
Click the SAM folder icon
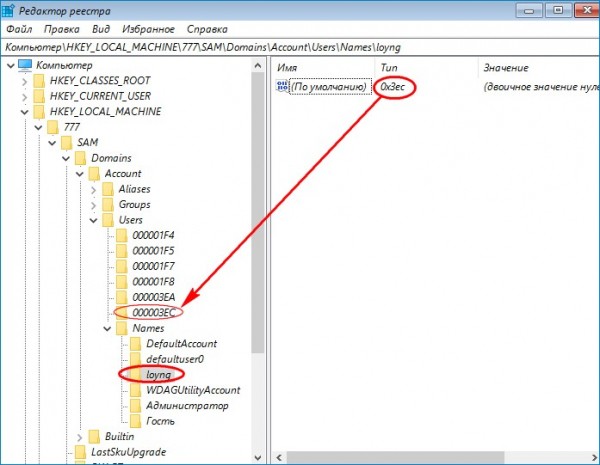coord(67,142)
